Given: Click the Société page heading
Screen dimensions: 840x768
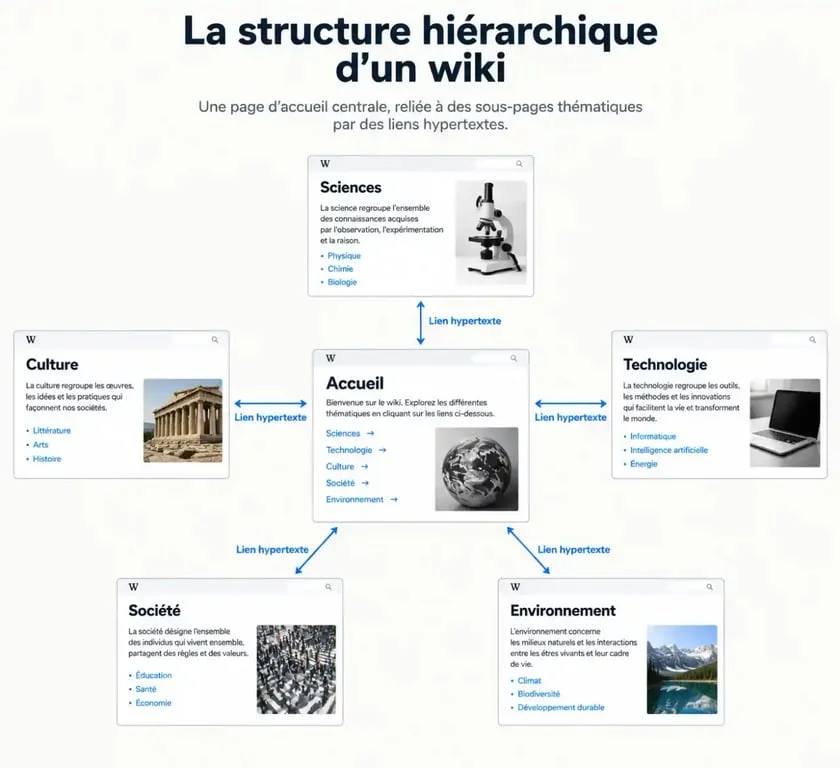Looking at the screenshot, I should 154,611.
